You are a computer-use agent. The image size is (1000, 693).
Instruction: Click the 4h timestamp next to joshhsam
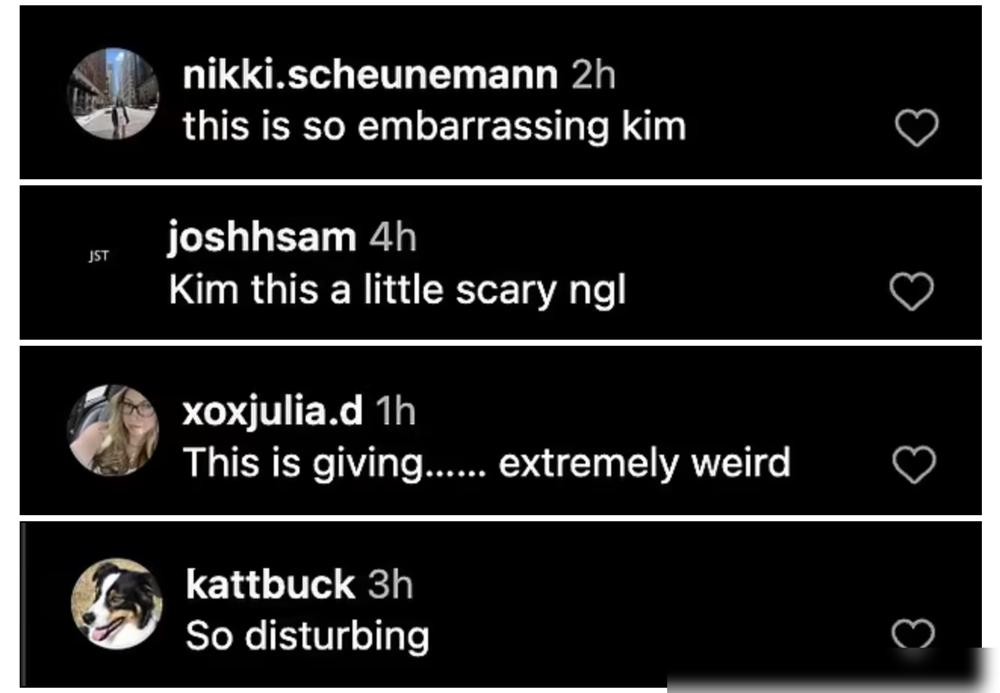tap(393, 238)
